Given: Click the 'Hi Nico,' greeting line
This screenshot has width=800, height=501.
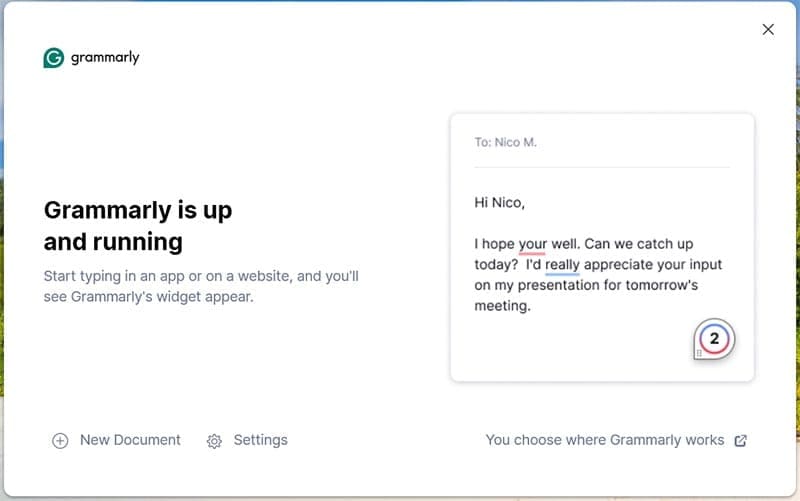Looking at the screenshot, I should [499, 203].
